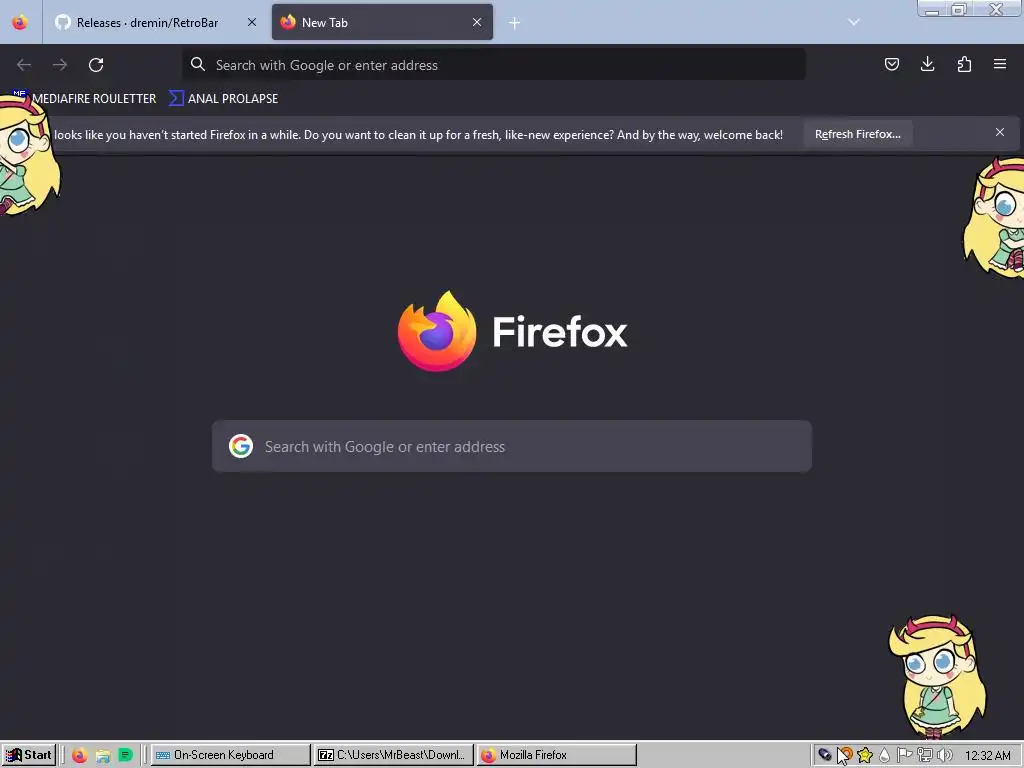
Task: Click the Firefox logo on the new tab page
Action: coord(437,332)
